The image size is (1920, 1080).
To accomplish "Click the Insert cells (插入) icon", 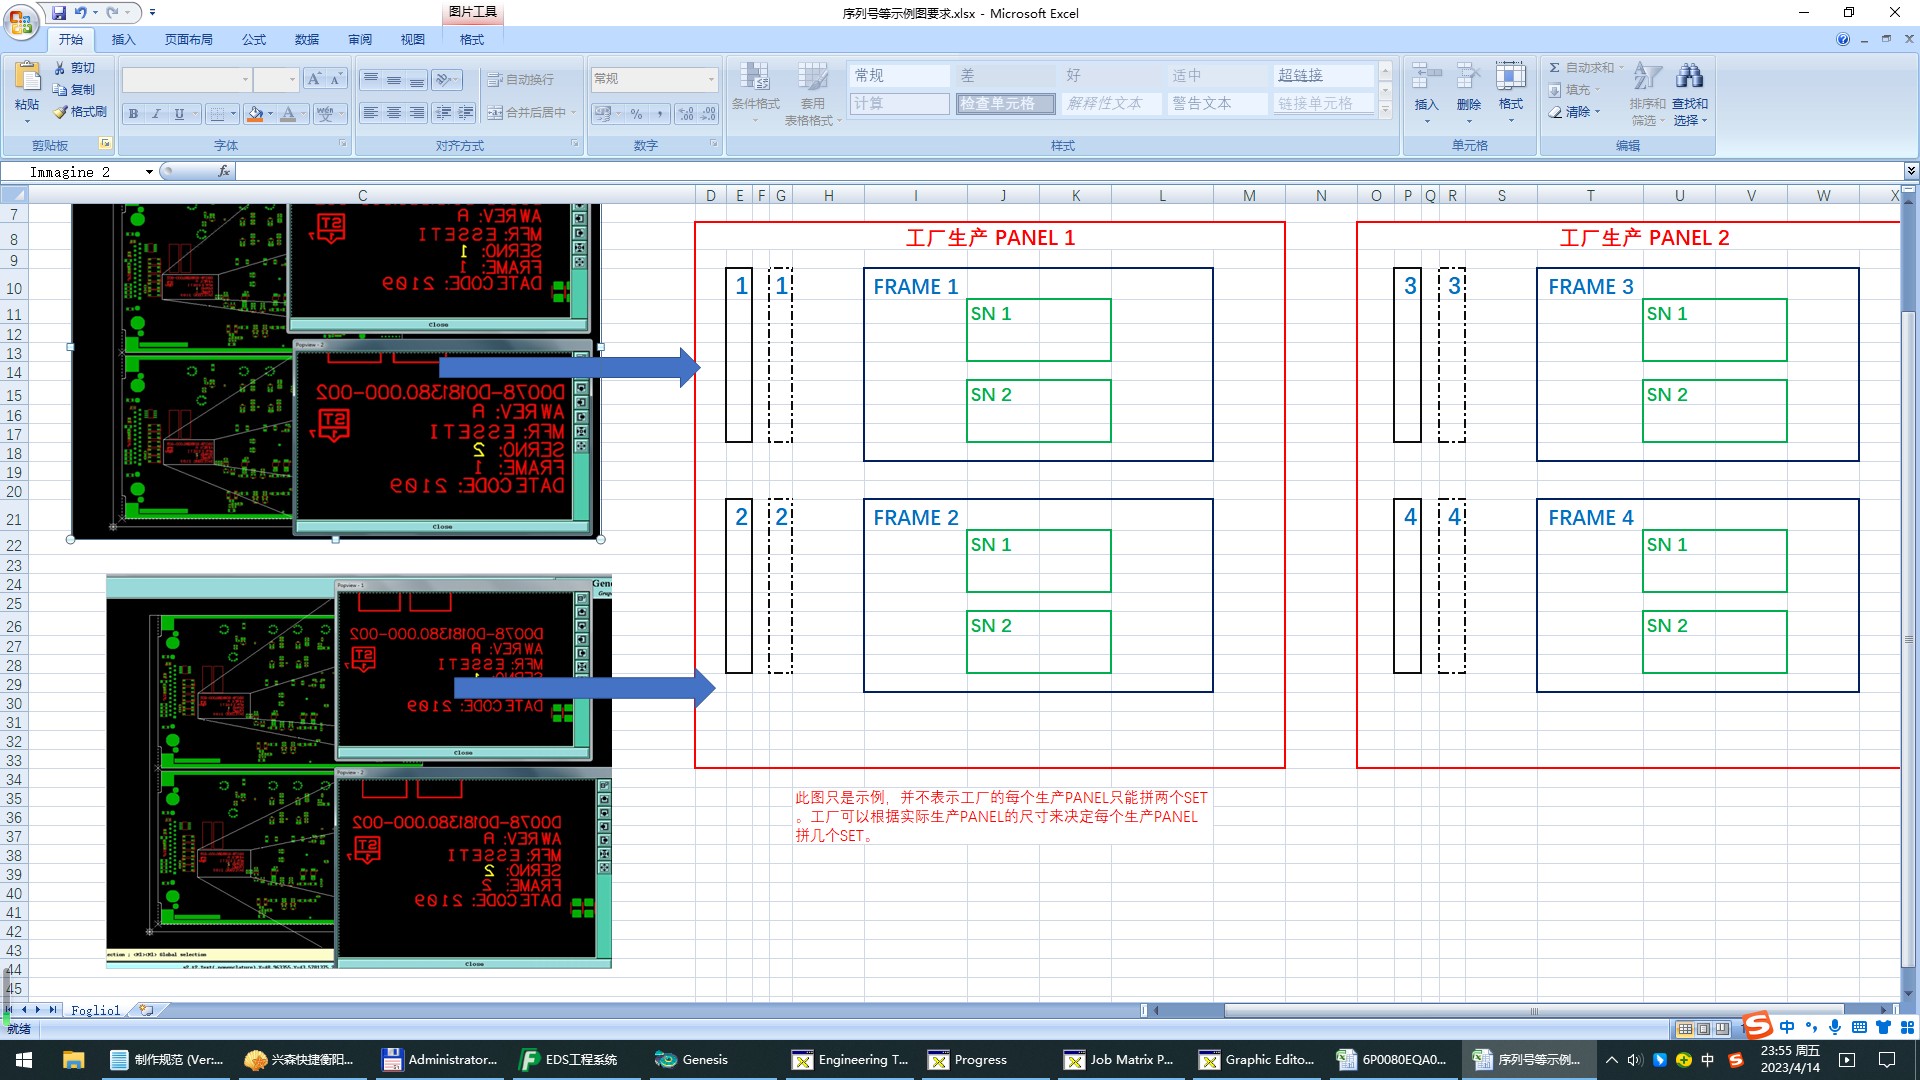I will [1426, 77].
